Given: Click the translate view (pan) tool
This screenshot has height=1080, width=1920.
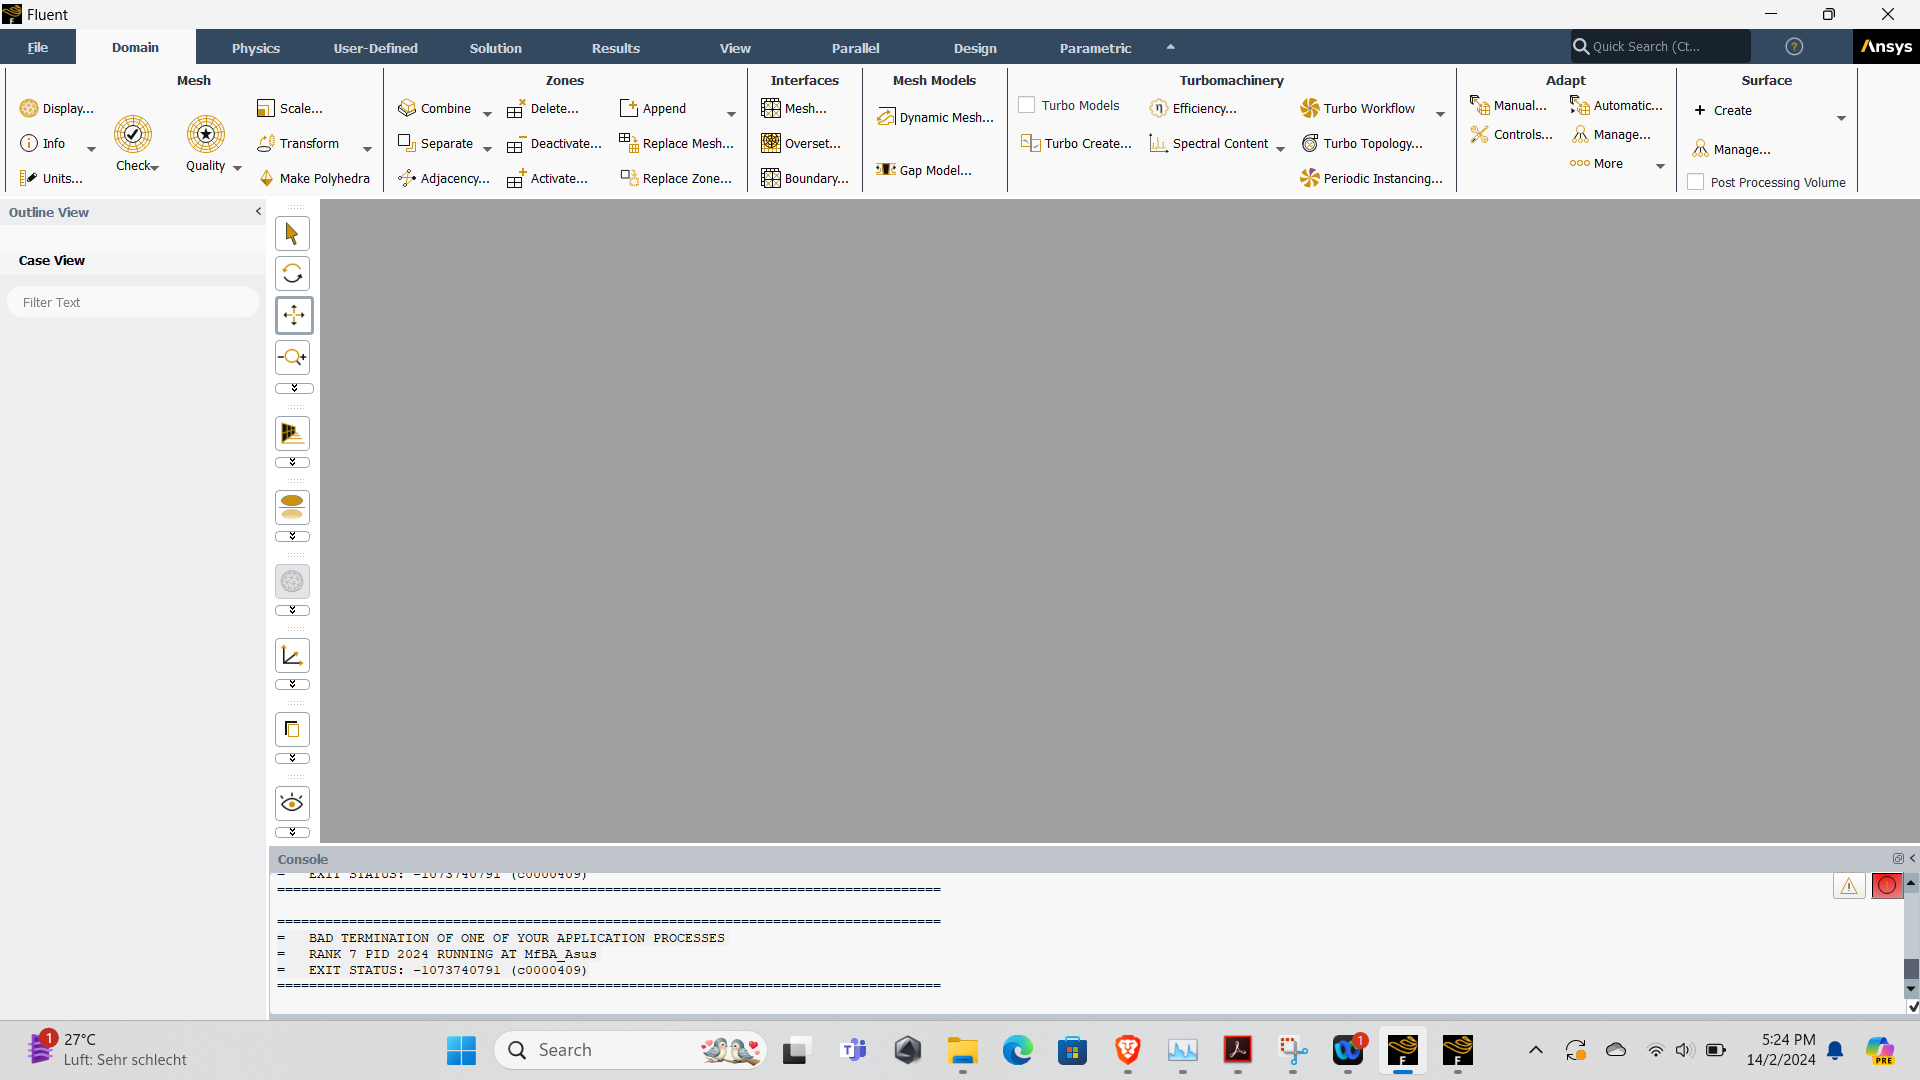Looking at the screenshot, I should pos(293,315).
